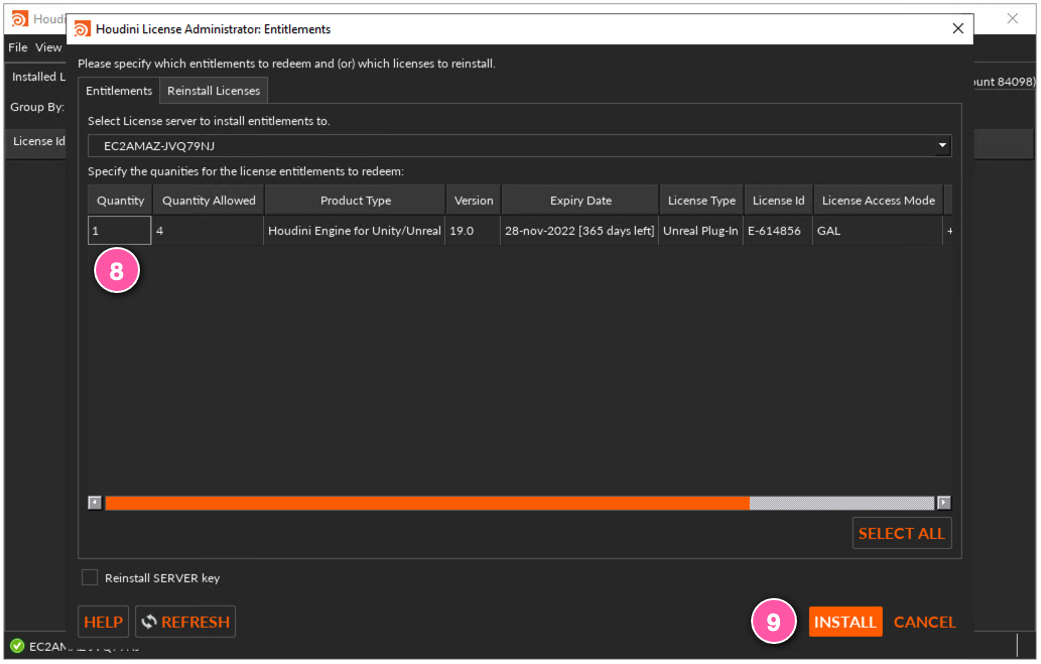Open the license server dropdown EC2AMAZ-JVQ79NJ
Screen dimensions: 1041x664
pos(519,145)
